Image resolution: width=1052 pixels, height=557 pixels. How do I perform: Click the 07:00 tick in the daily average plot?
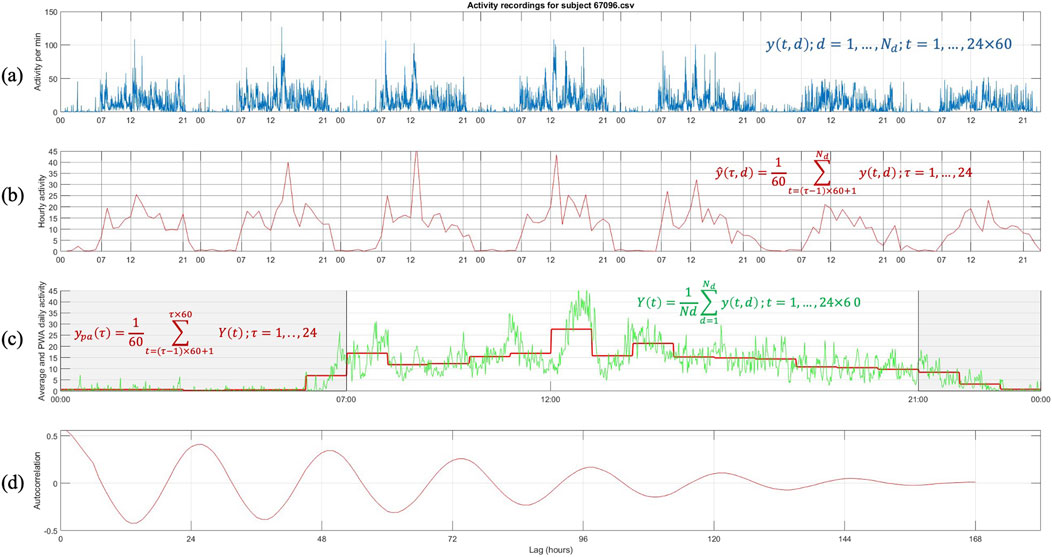click(x=346, y=399)
